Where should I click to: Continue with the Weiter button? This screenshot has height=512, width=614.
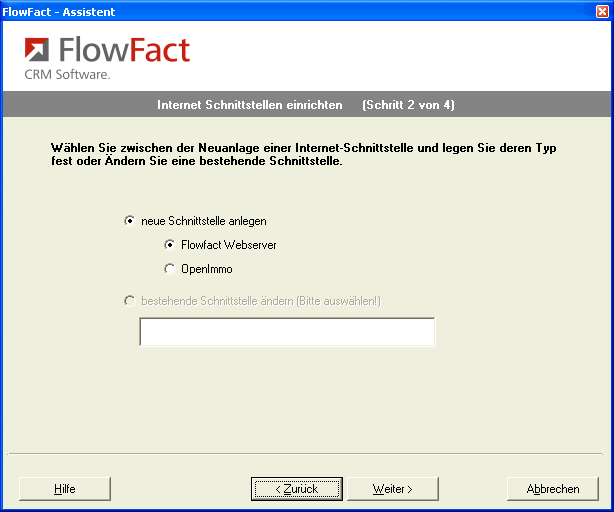[x=393, y=489]
